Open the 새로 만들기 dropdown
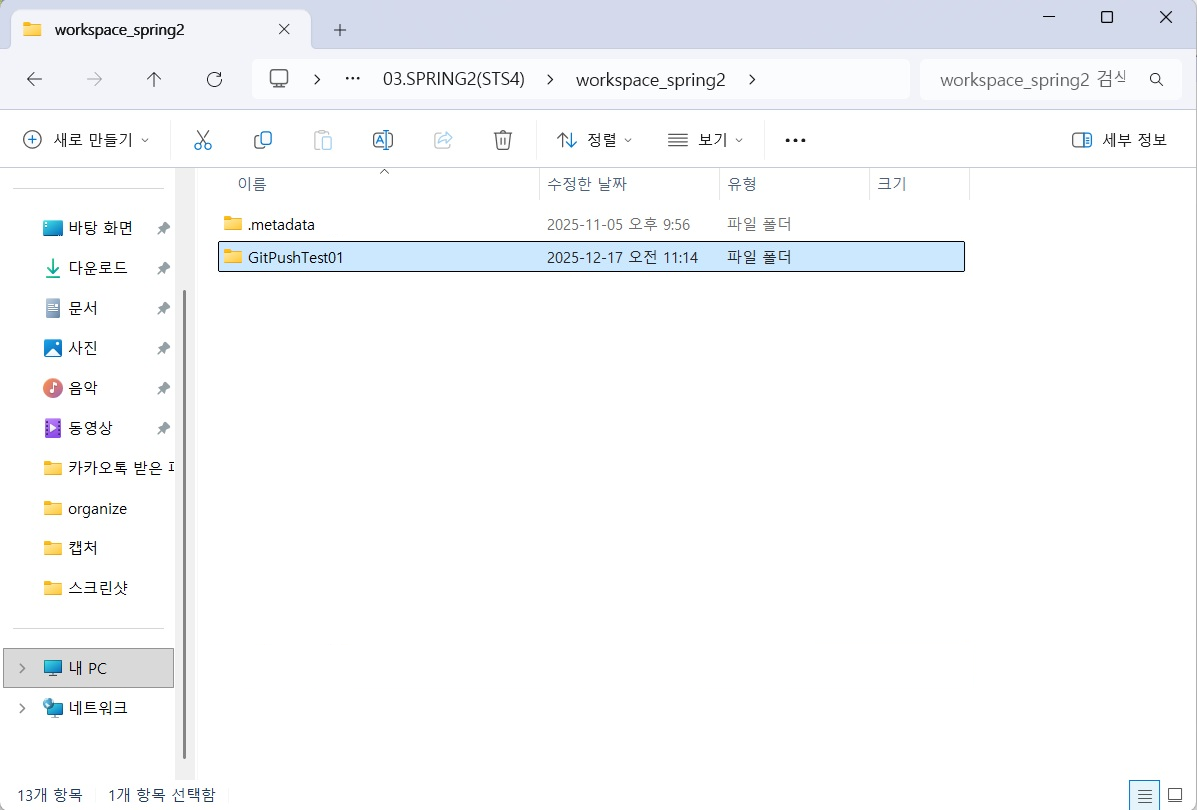This screenshot has width=1197, height=810. (x=86, y=140)
